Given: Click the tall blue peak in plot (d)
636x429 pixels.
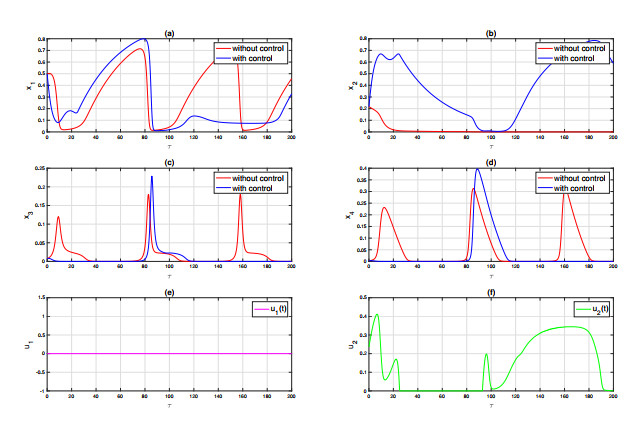Looking at the screenshot, I should click(478, 170).
